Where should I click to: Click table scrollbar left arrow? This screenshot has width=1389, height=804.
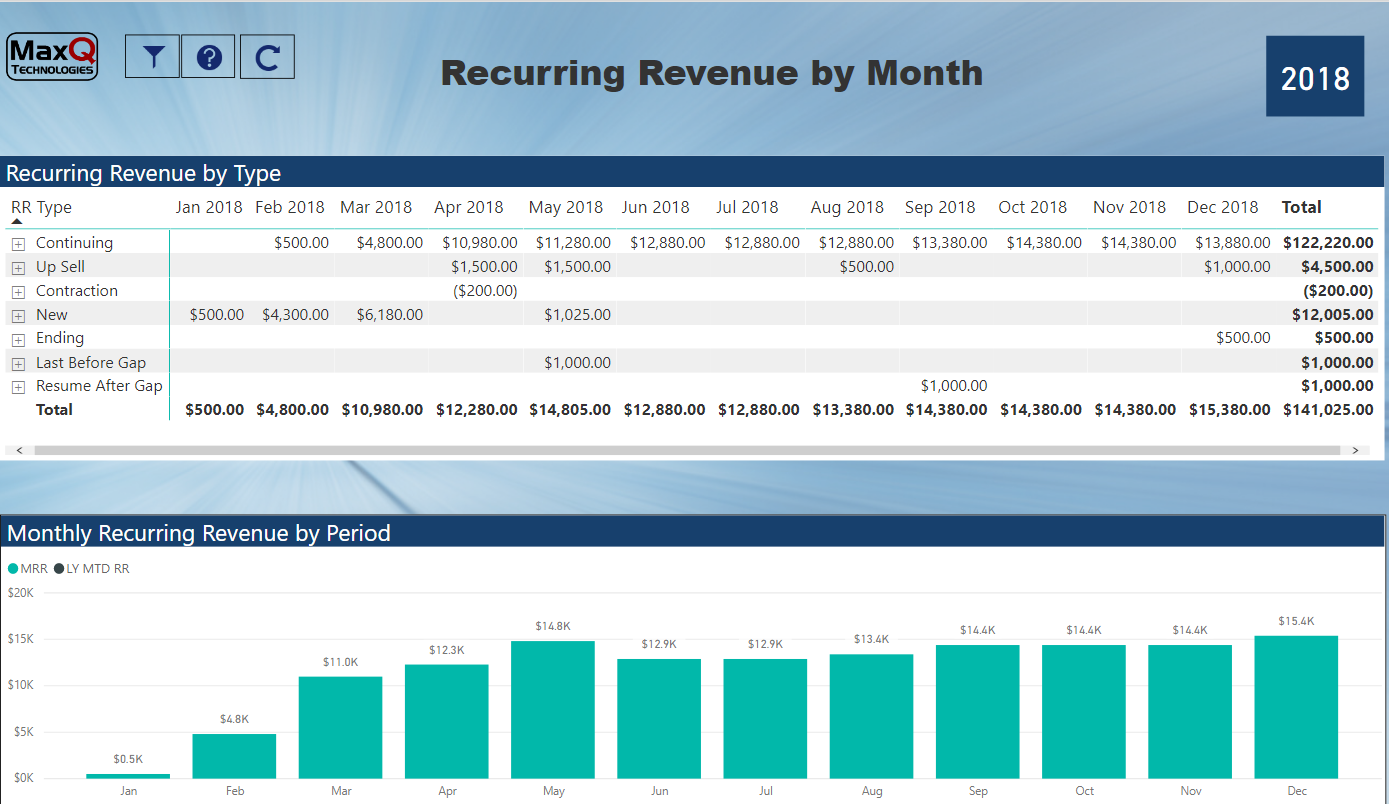coord(18,451)
